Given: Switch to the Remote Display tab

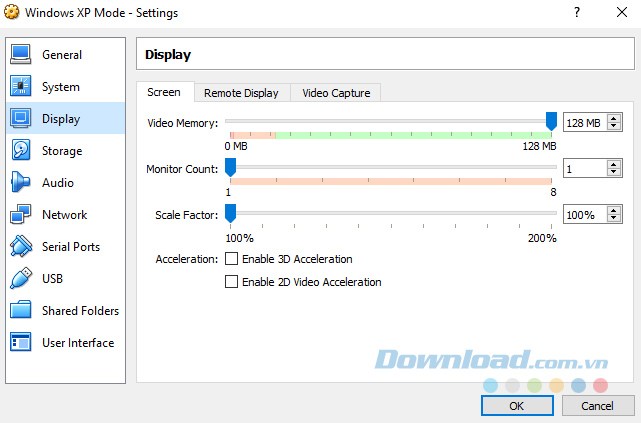Looking at the screenshot, I should [241, 93].
